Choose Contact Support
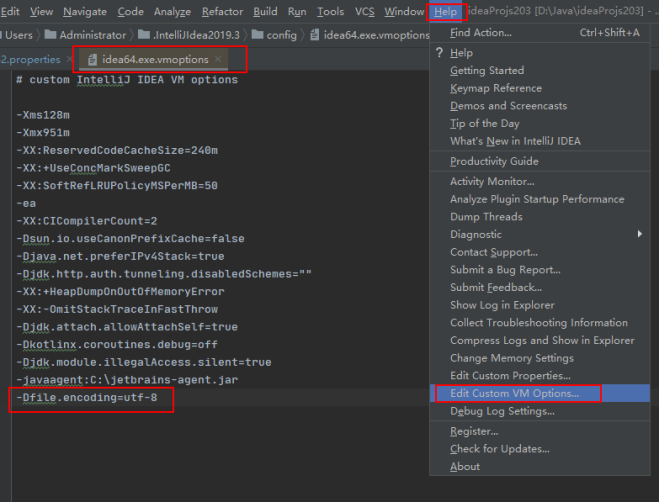The image size is (659, 502). pos(540,252)
